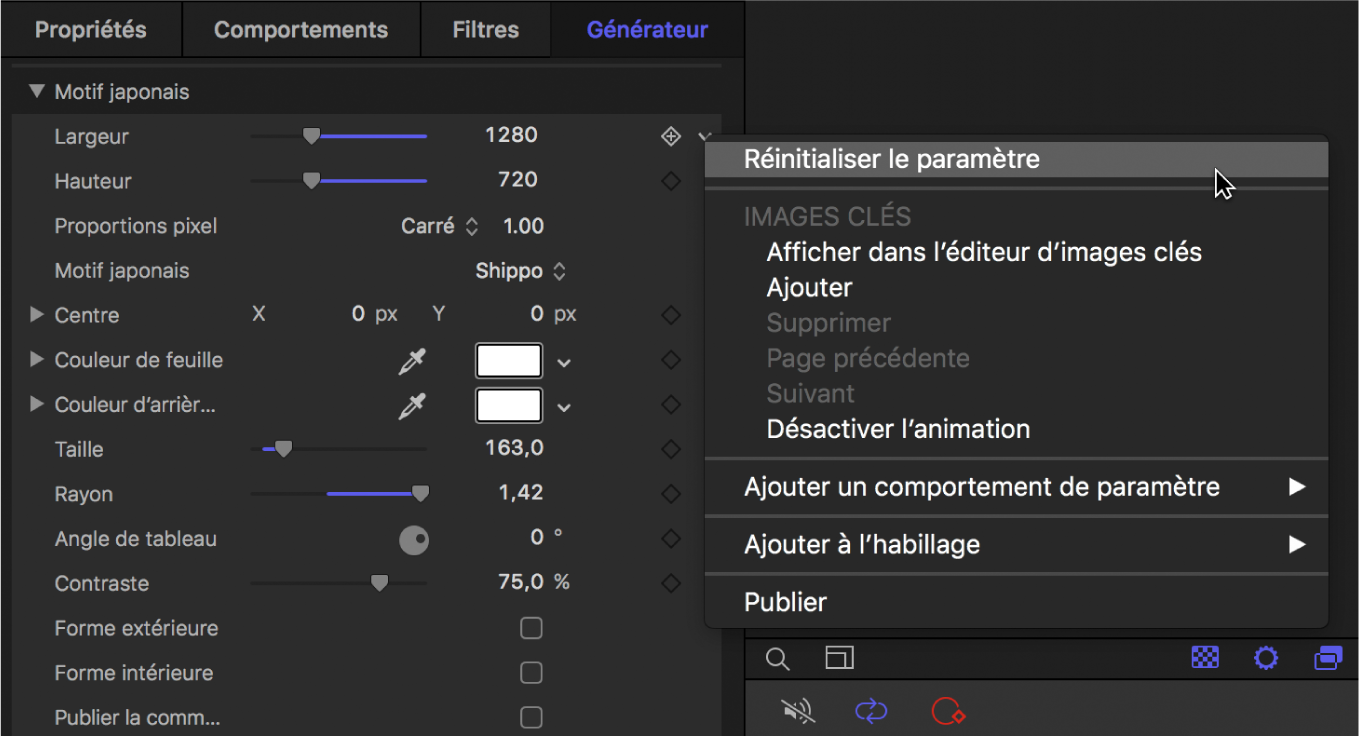
Task: Enable the Forme intérieure checkbox
Action: coord(531,673)
